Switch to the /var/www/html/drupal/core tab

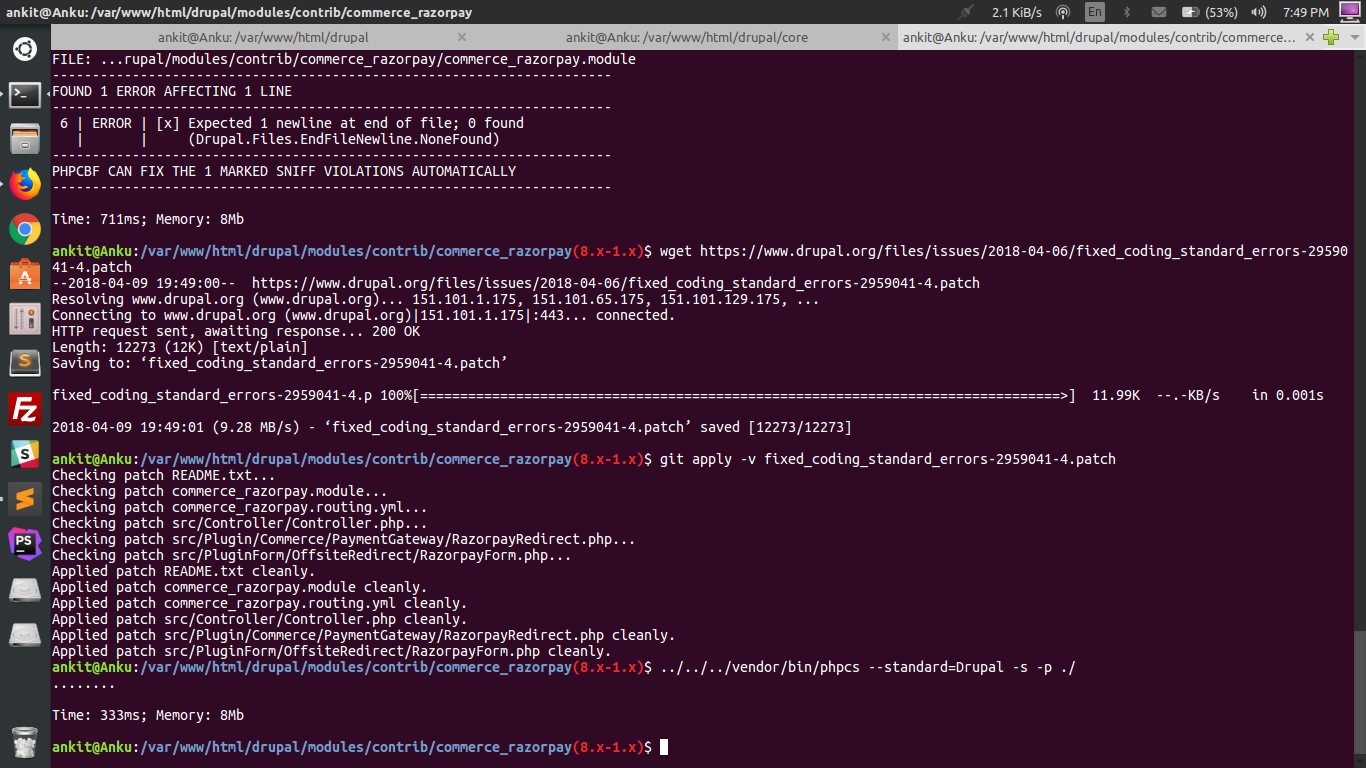coord(686,37)
